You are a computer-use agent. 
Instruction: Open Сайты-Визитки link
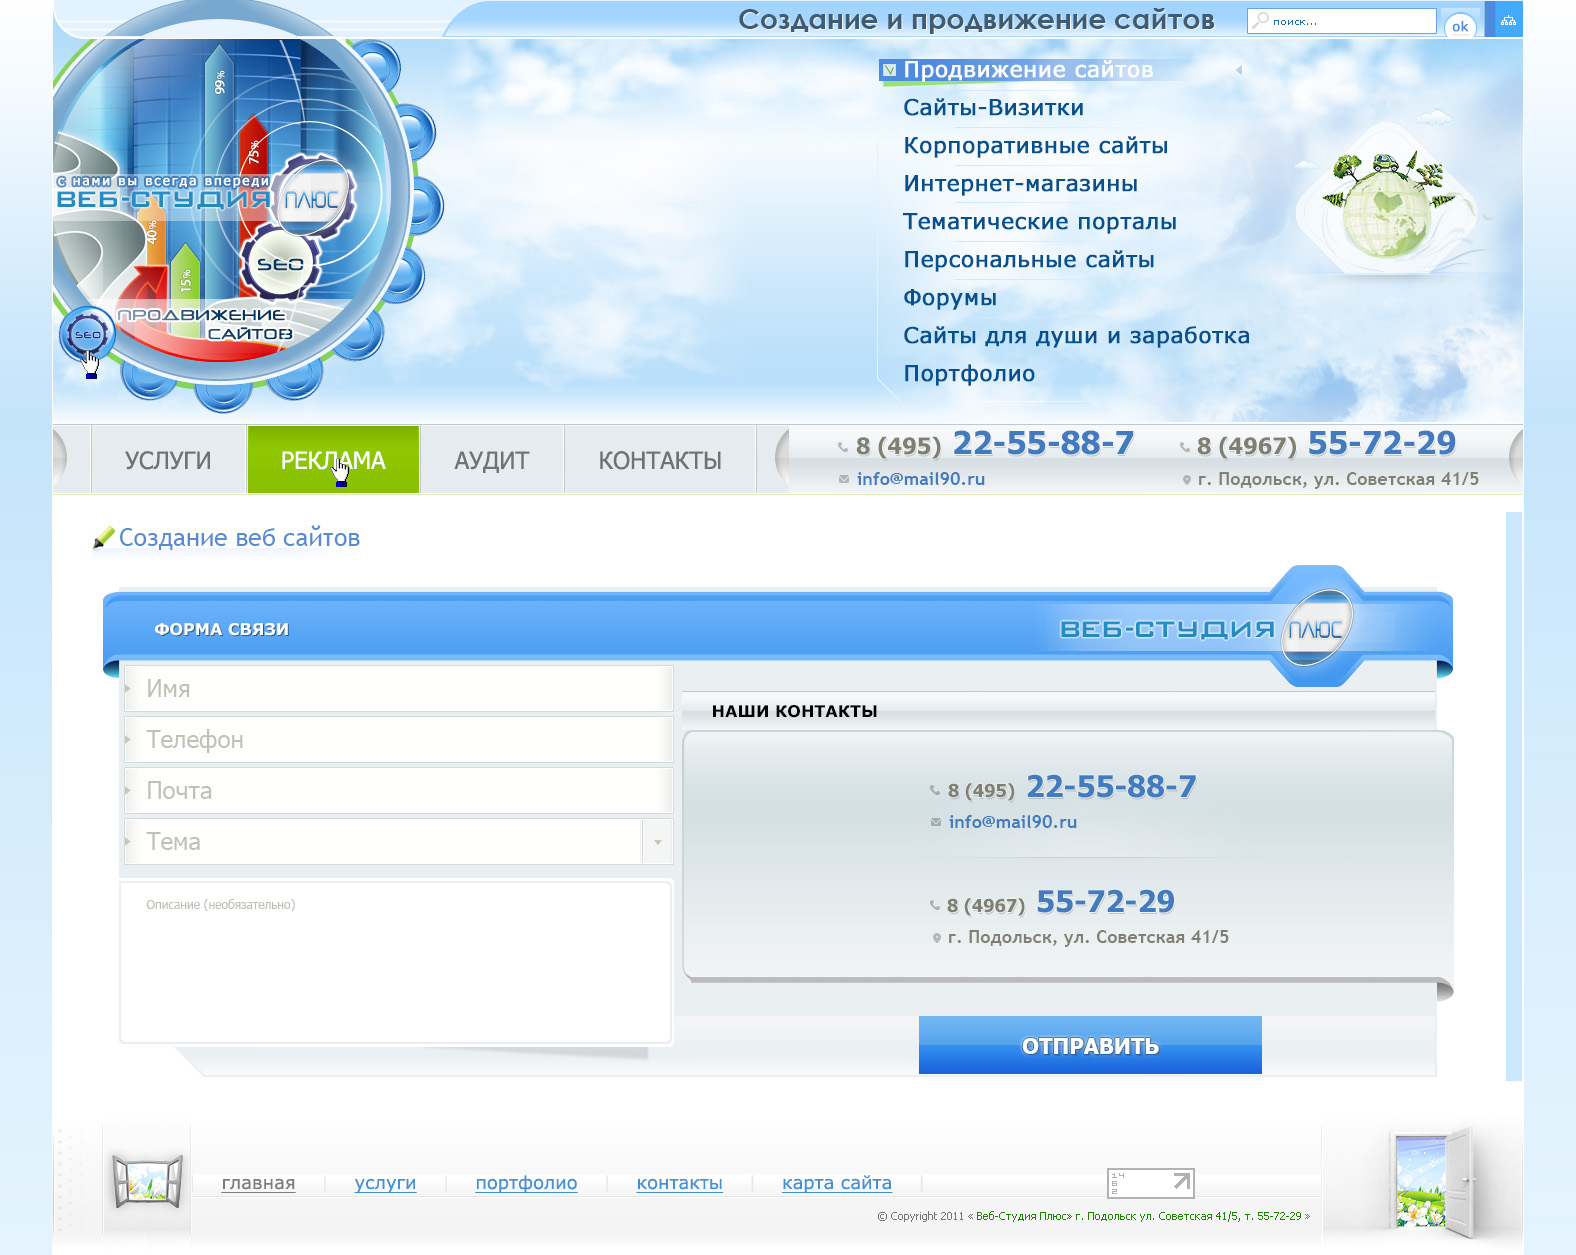pos(993,108)
